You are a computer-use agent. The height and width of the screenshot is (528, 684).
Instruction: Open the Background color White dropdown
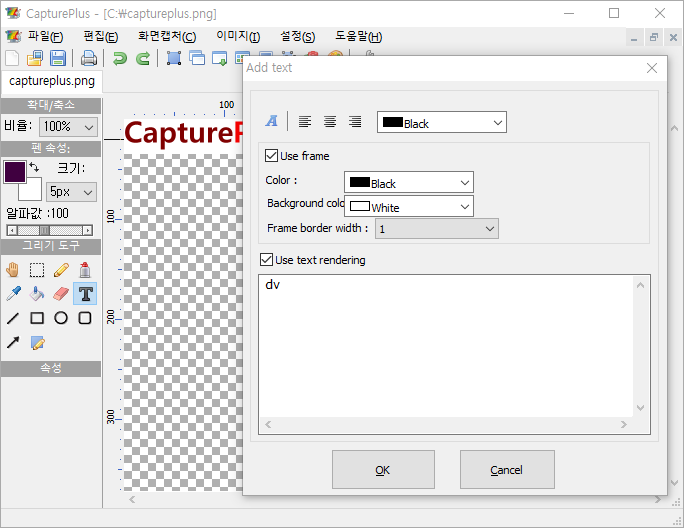pos(408,207)
